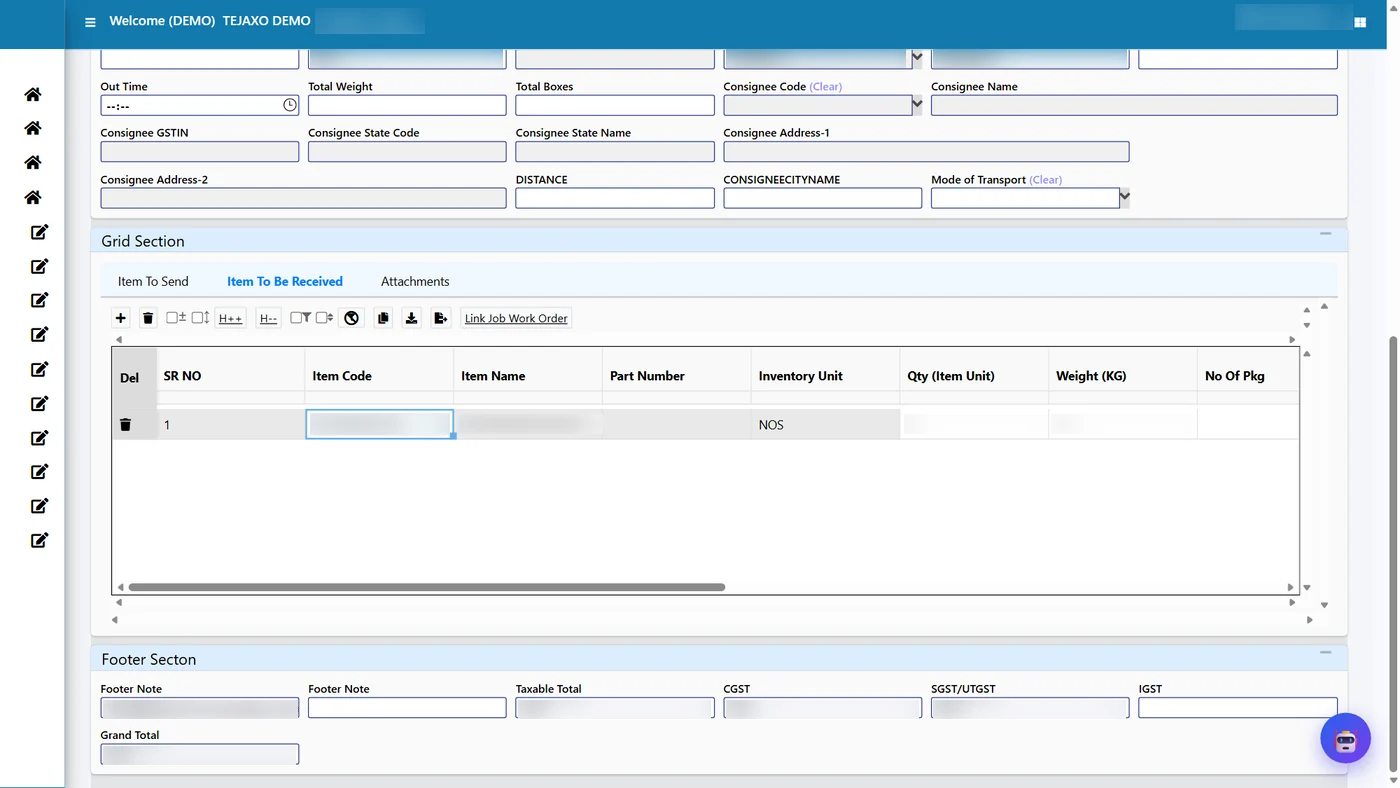This screenshot has width=1400, height=788.
Task: Focus the Total Weight input field
Action: pos(407,105)
